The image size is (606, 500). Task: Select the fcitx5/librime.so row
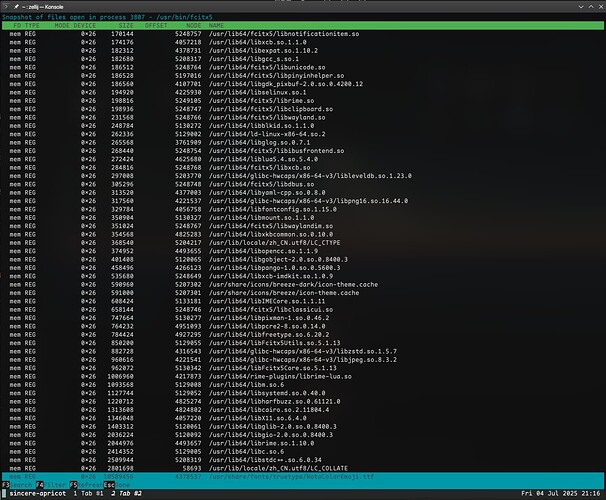[x=303, y=101]
